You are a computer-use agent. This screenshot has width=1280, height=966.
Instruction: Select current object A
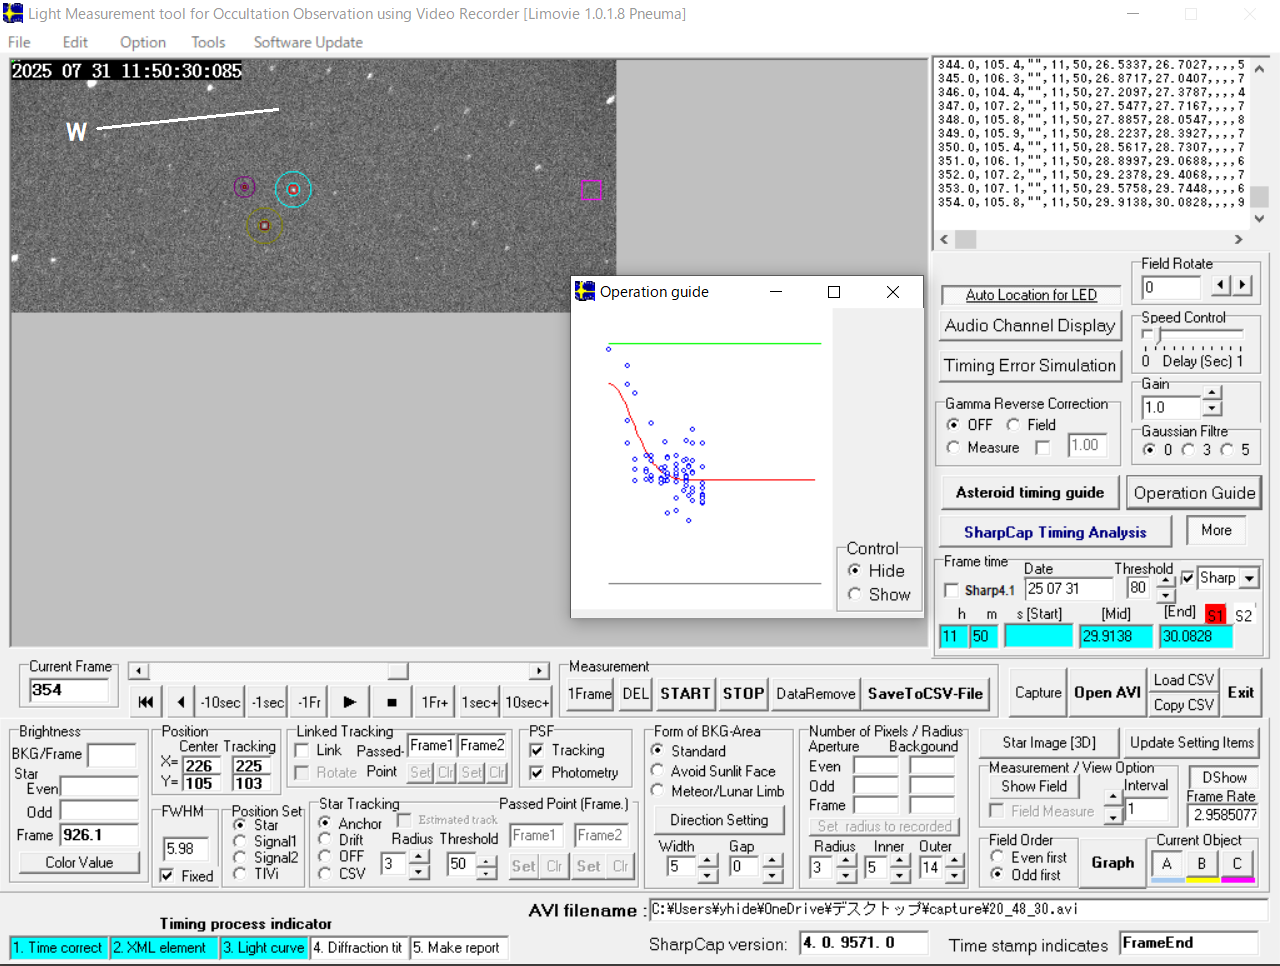point(1166,864)
